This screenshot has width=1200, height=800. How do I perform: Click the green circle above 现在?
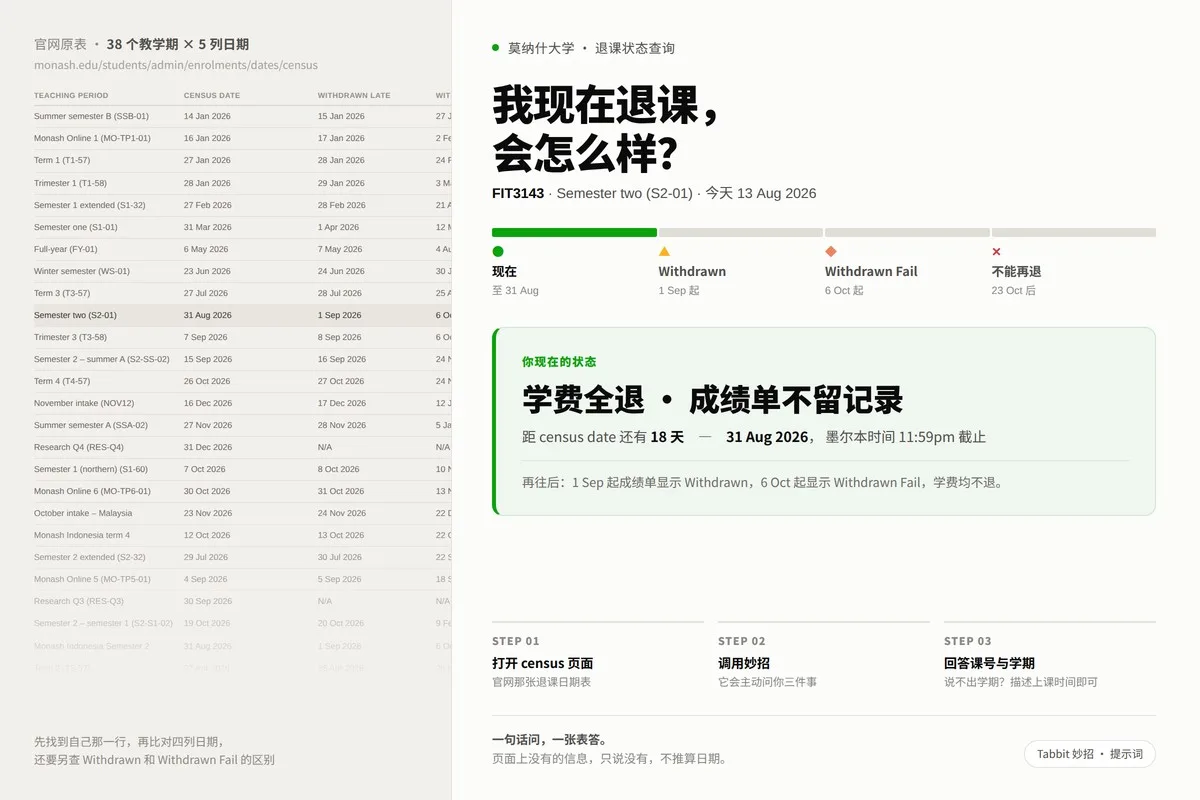tap(498, 252)
